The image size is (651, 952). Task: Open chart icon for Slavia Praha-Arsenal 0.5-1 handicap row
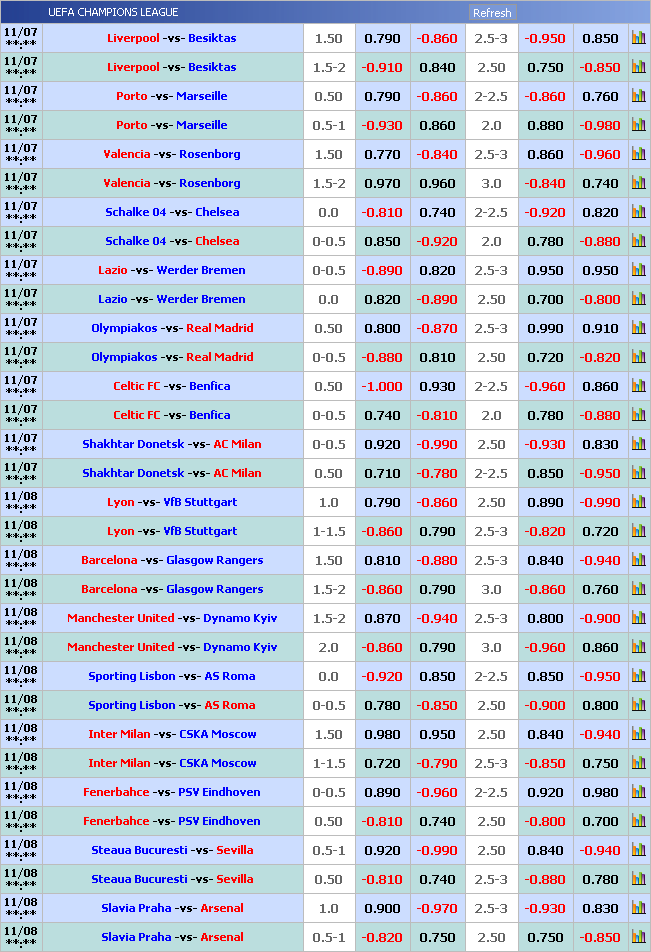coord(638,937)
